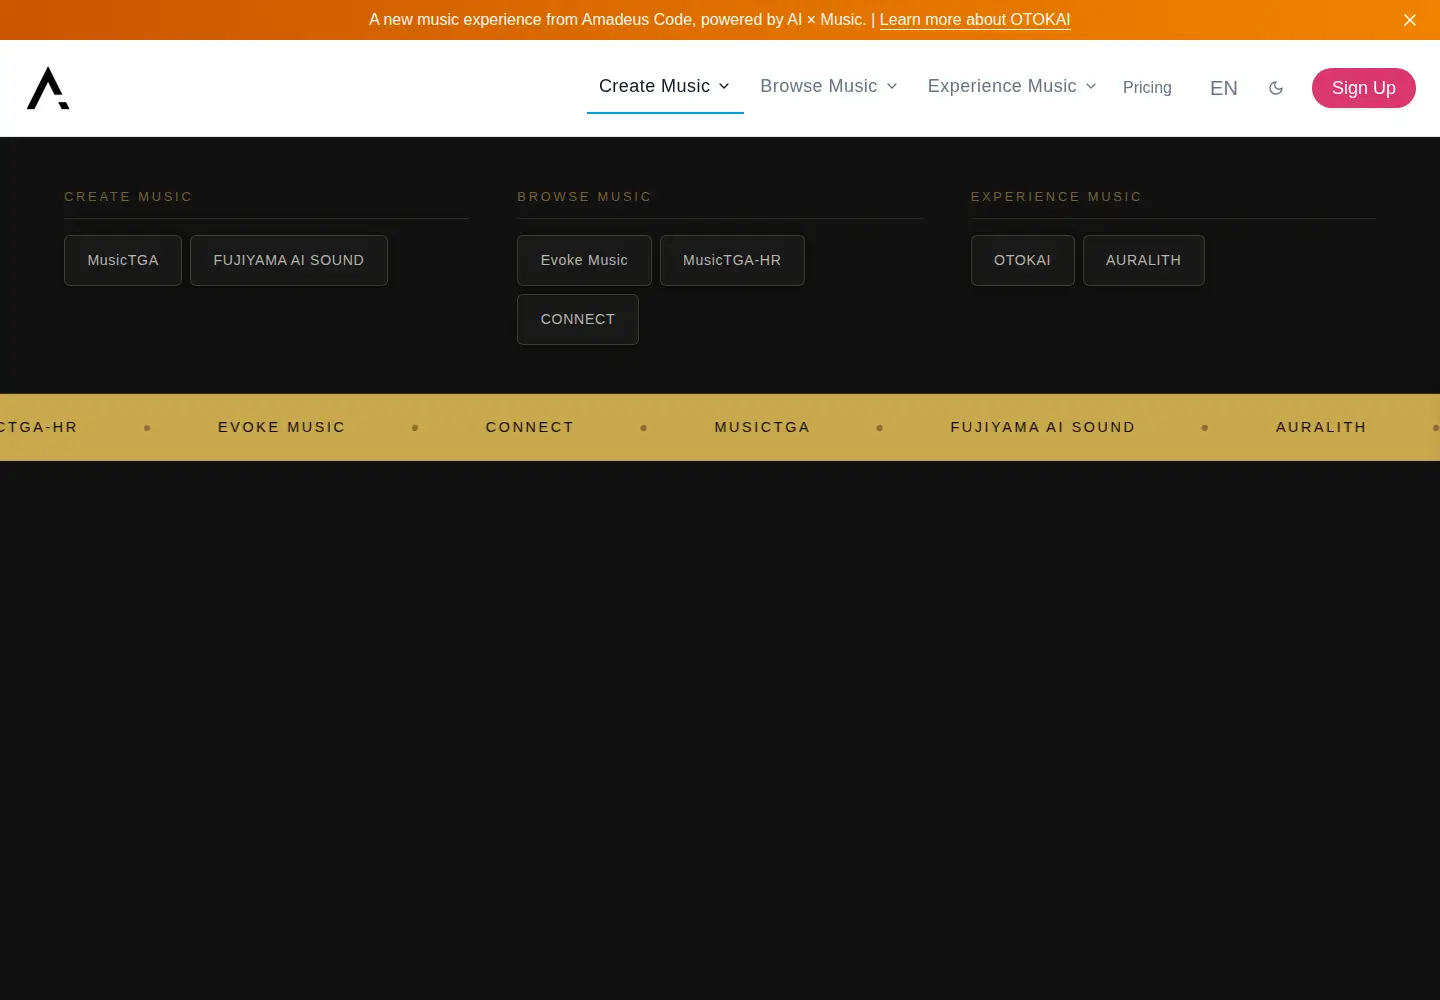Screen dimensions: 1440x1000
Task: Click the CONNECT button under Browse Music
Action: tap(578, 319)
